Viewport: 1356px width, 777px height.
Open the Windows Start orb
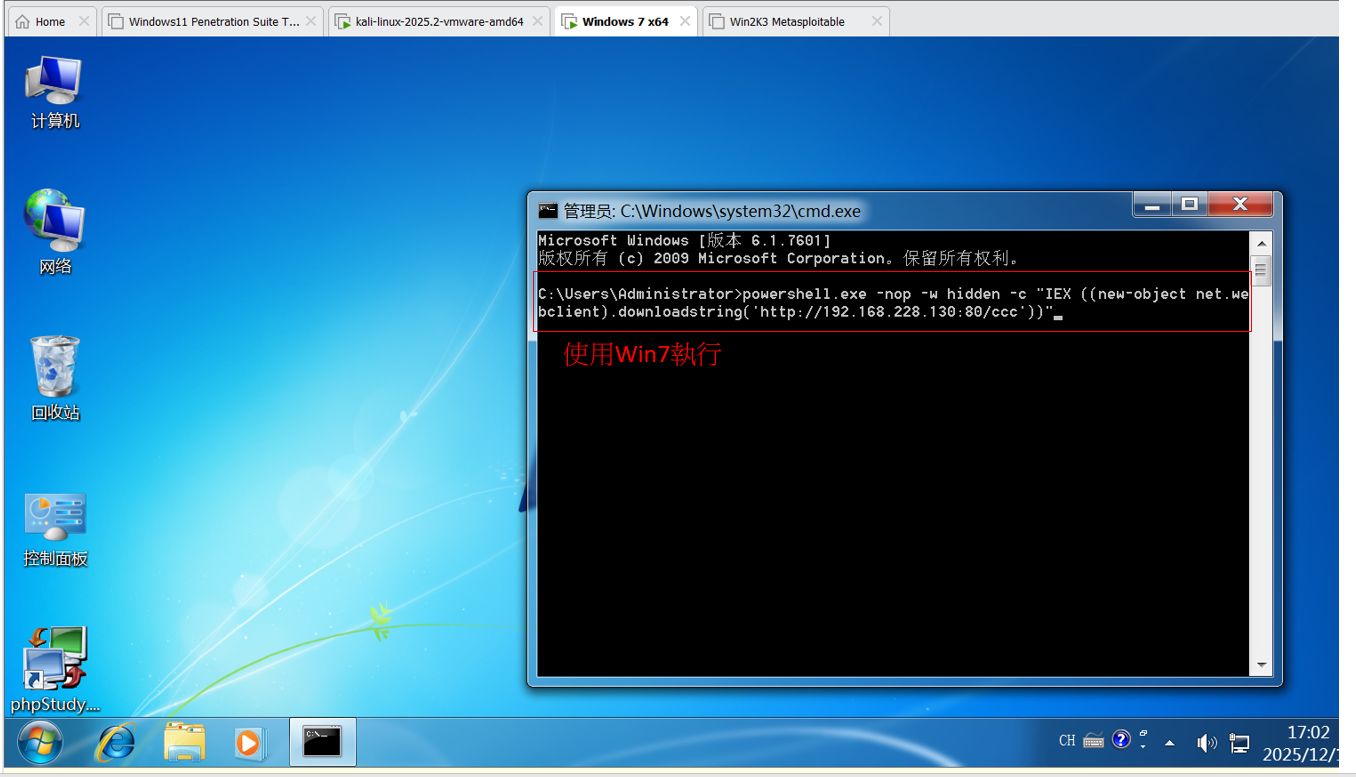(x=40, y=742)
